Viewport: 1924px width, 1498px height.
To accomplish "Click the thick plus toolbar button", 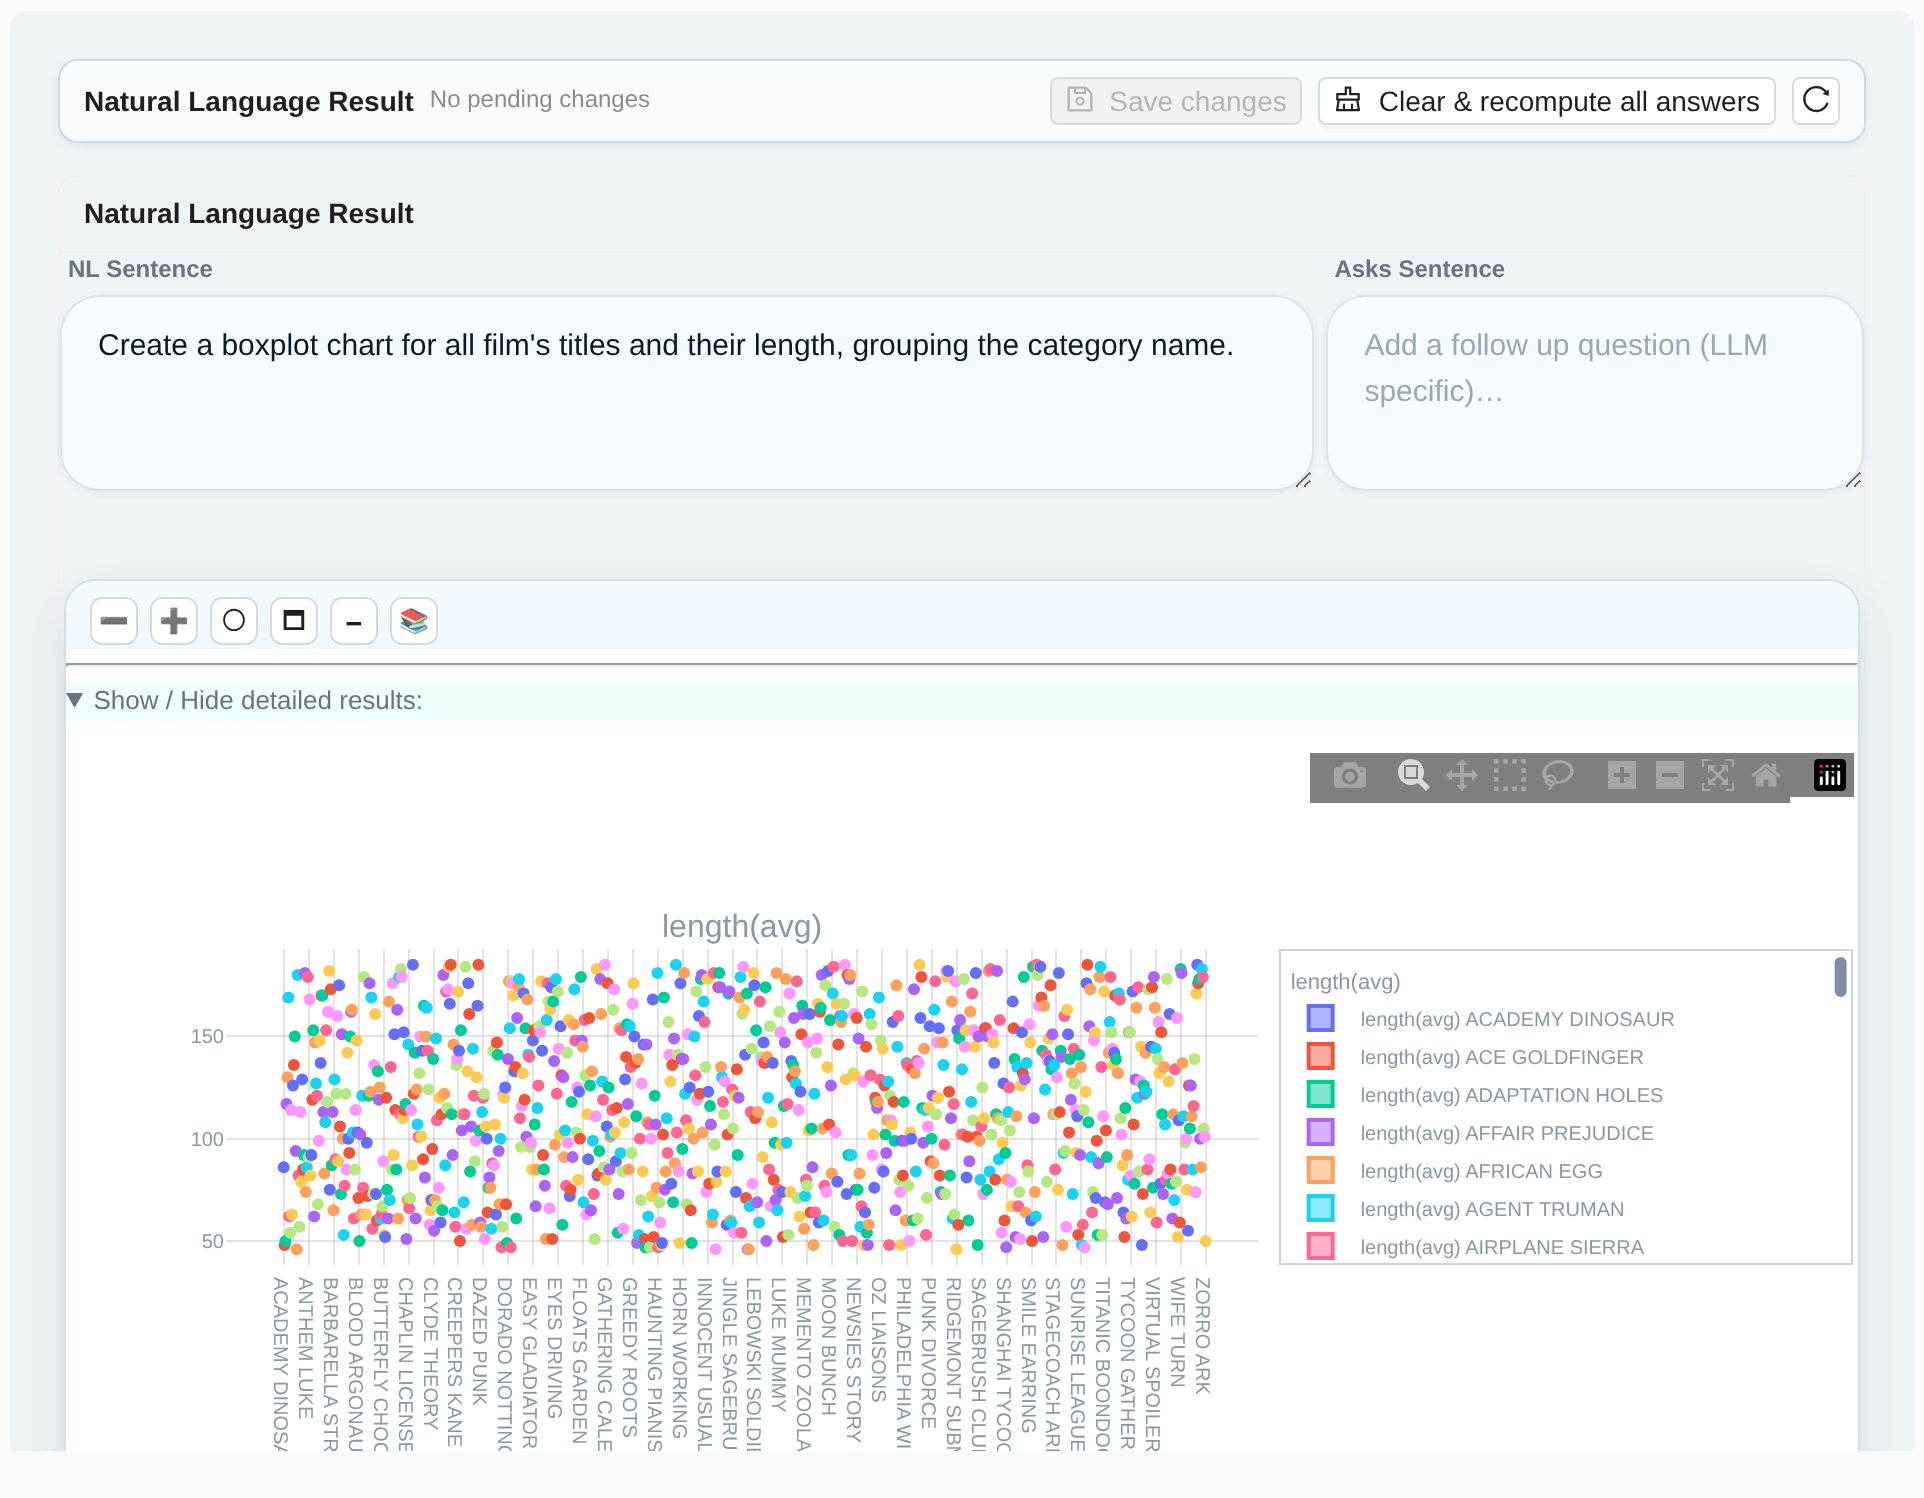I will pyautogui.click(x=173, y=621).
